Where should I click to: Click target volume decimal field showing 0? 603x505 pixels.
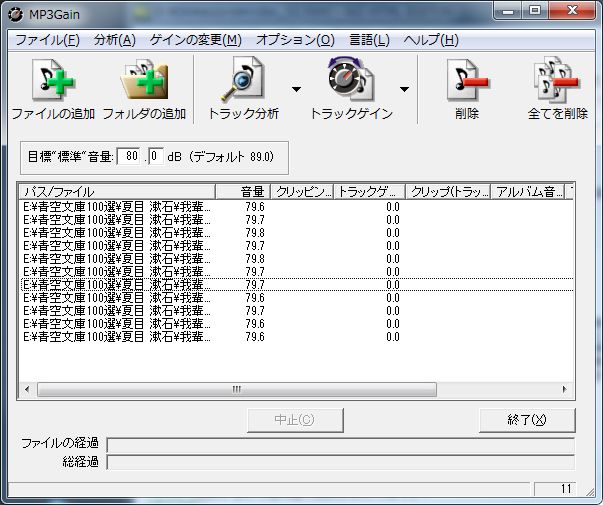156,156
